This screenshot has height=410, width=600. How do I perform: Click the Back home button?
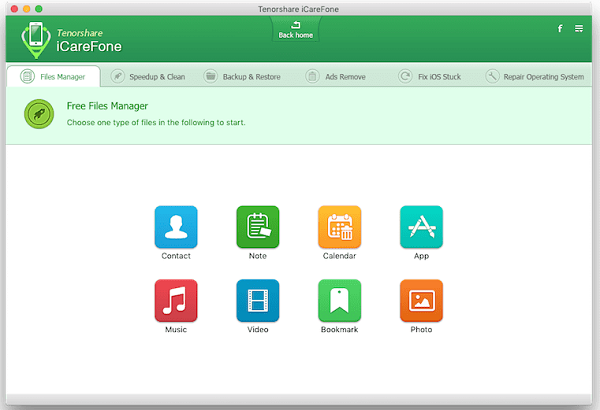tap(295, 29)
